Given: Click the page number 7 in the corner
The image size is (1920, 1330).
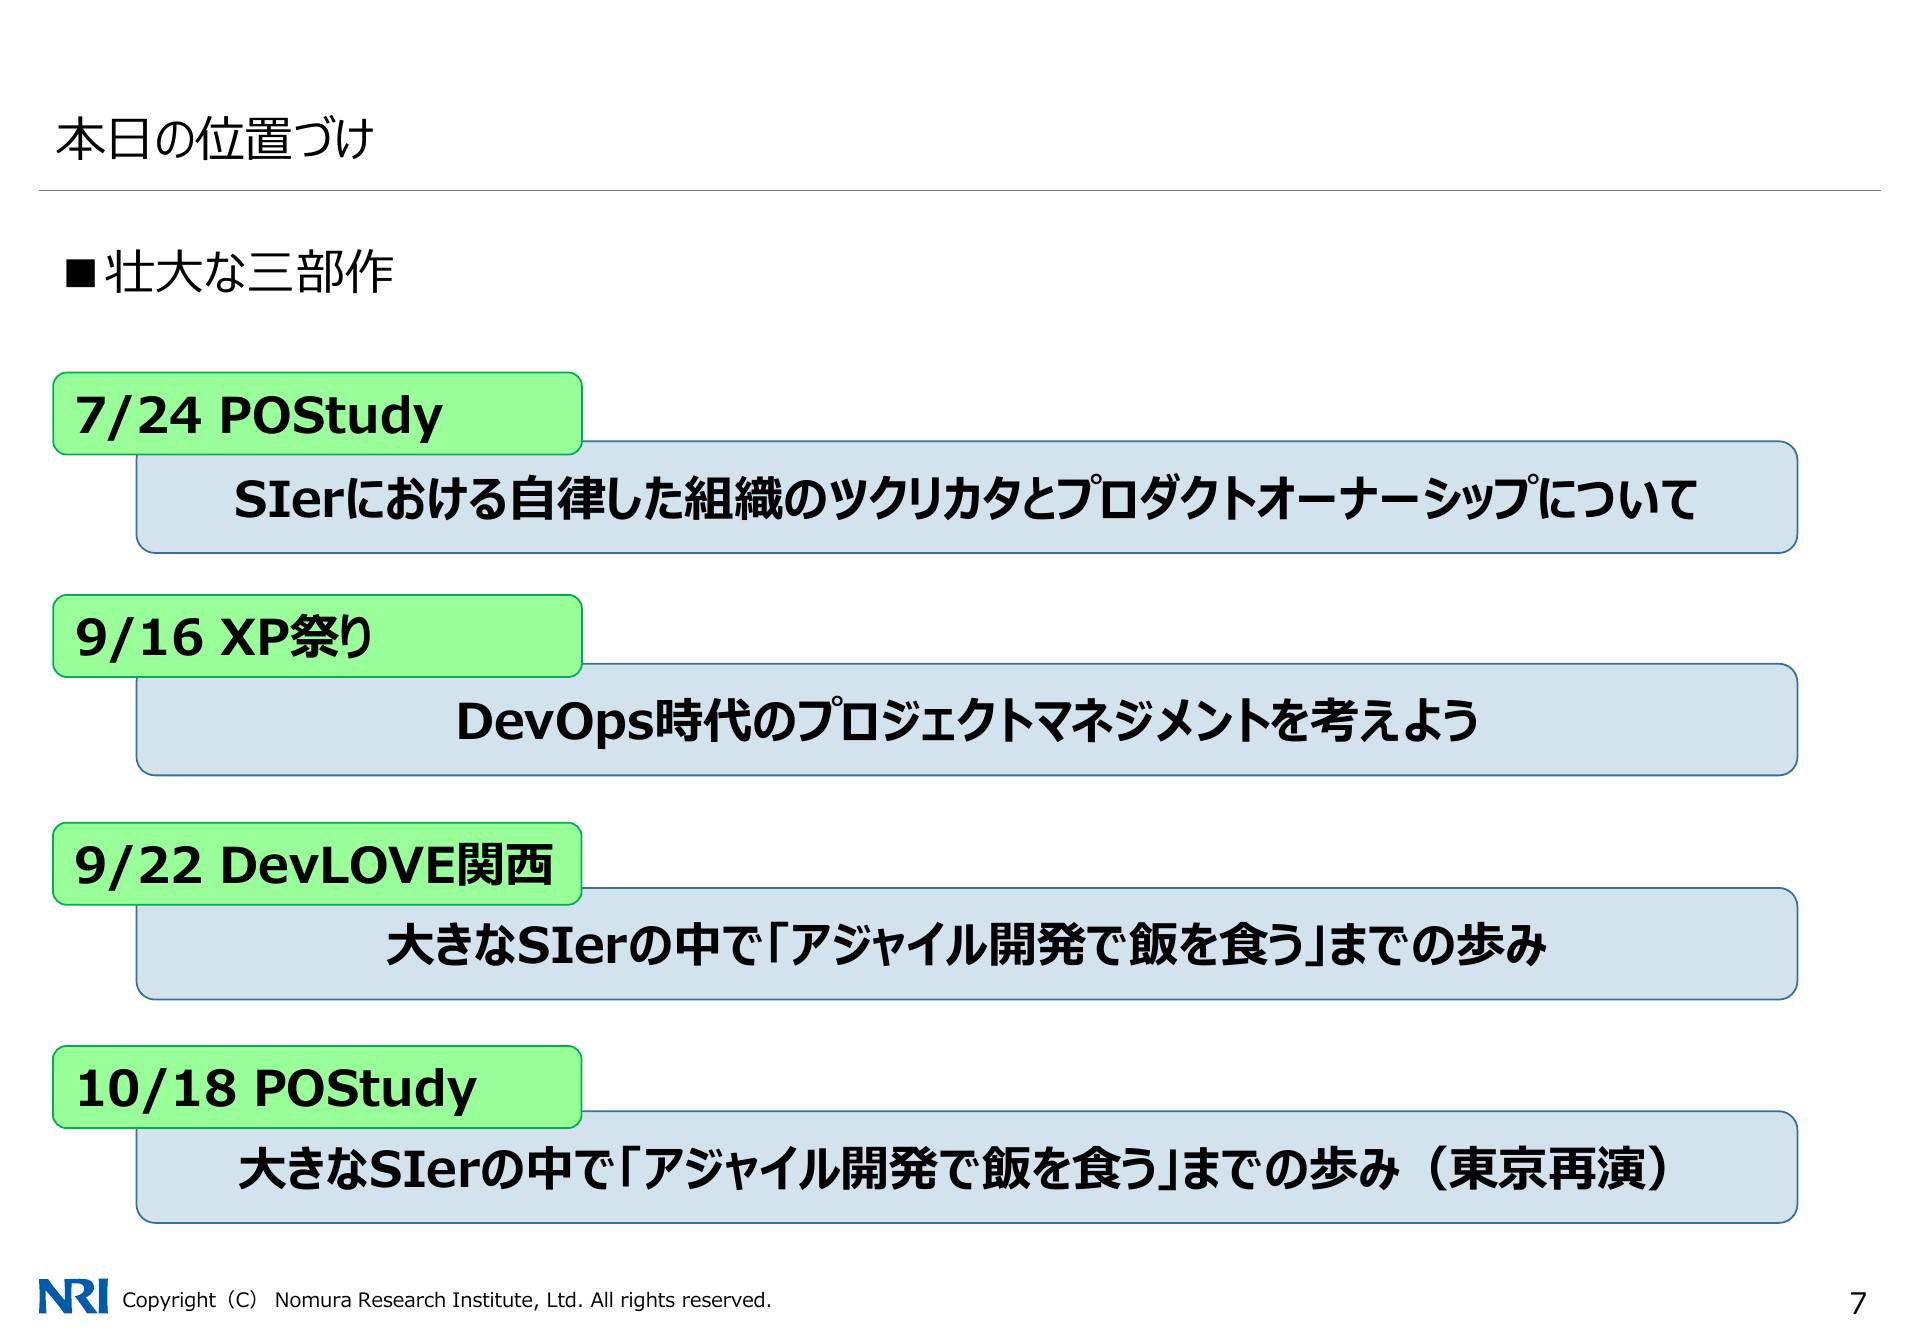Looking at the screenshot, I should click(x=1857, y=1303).
